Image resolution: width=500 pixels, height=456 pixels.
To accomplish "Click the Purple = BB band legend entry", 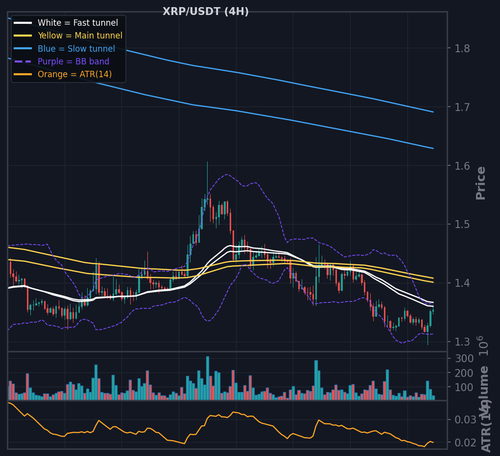I will 61,61.
